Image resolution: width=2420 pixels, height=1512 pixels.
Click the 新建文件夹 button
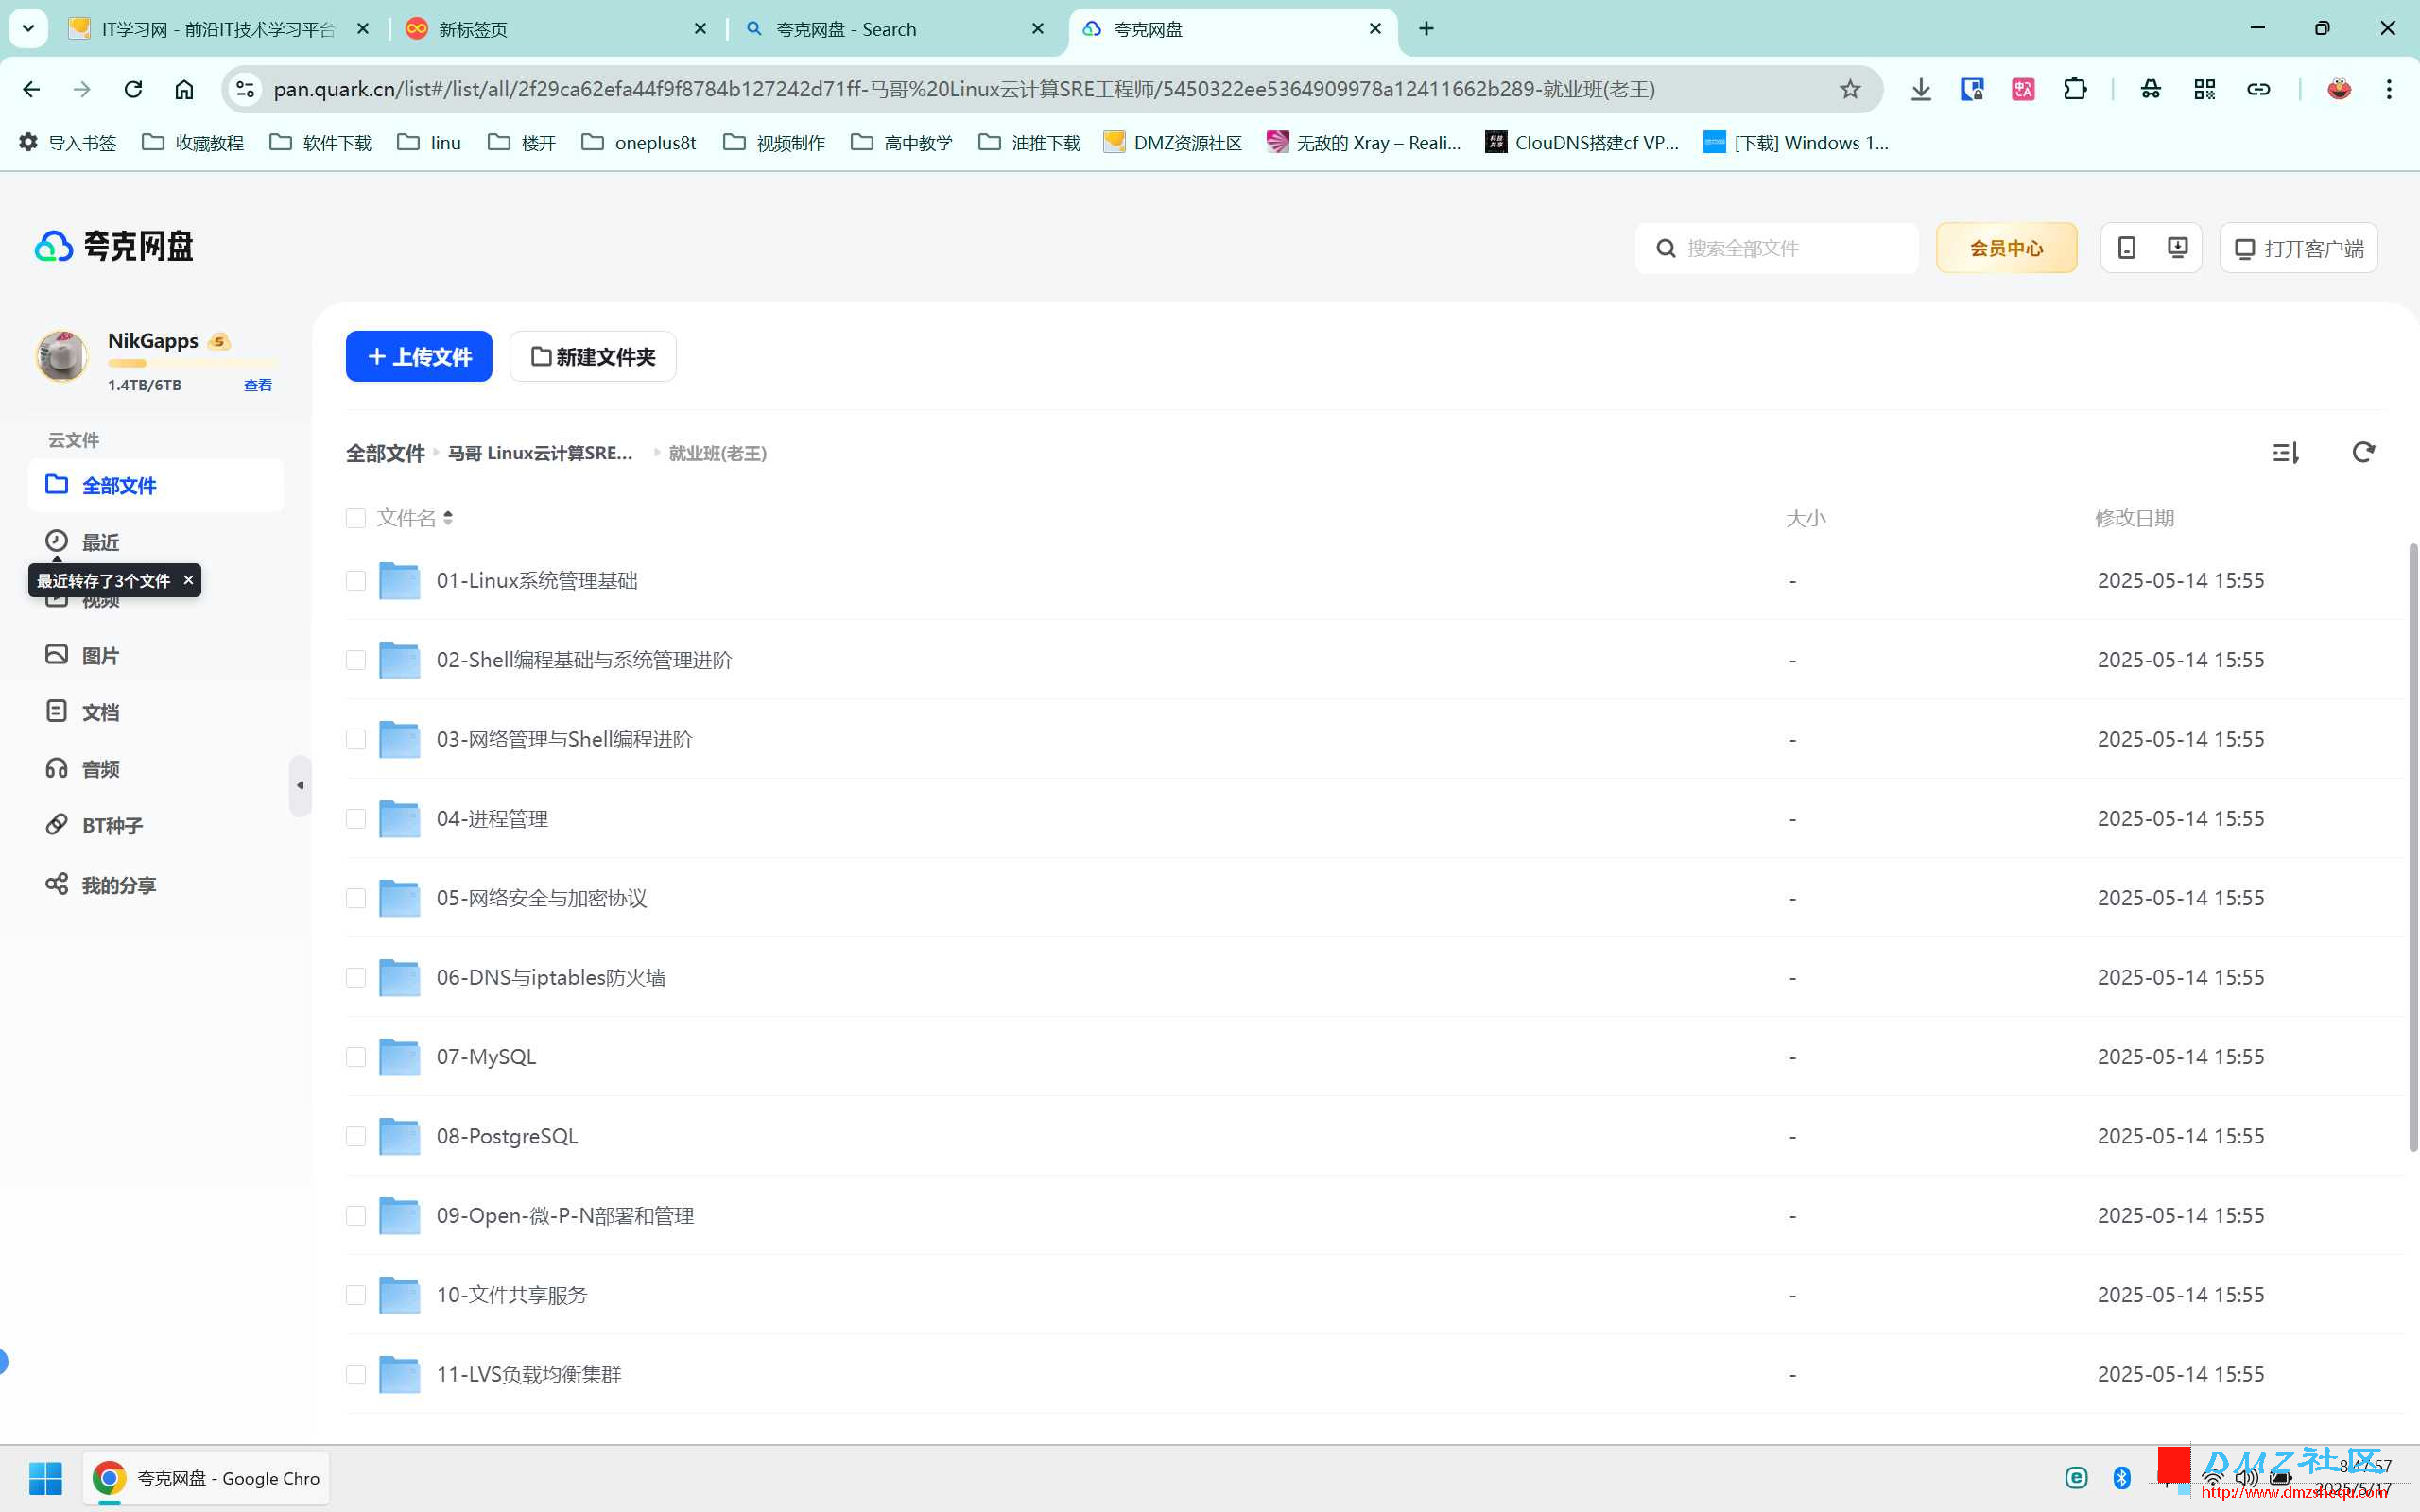click(x=593, y=357)
